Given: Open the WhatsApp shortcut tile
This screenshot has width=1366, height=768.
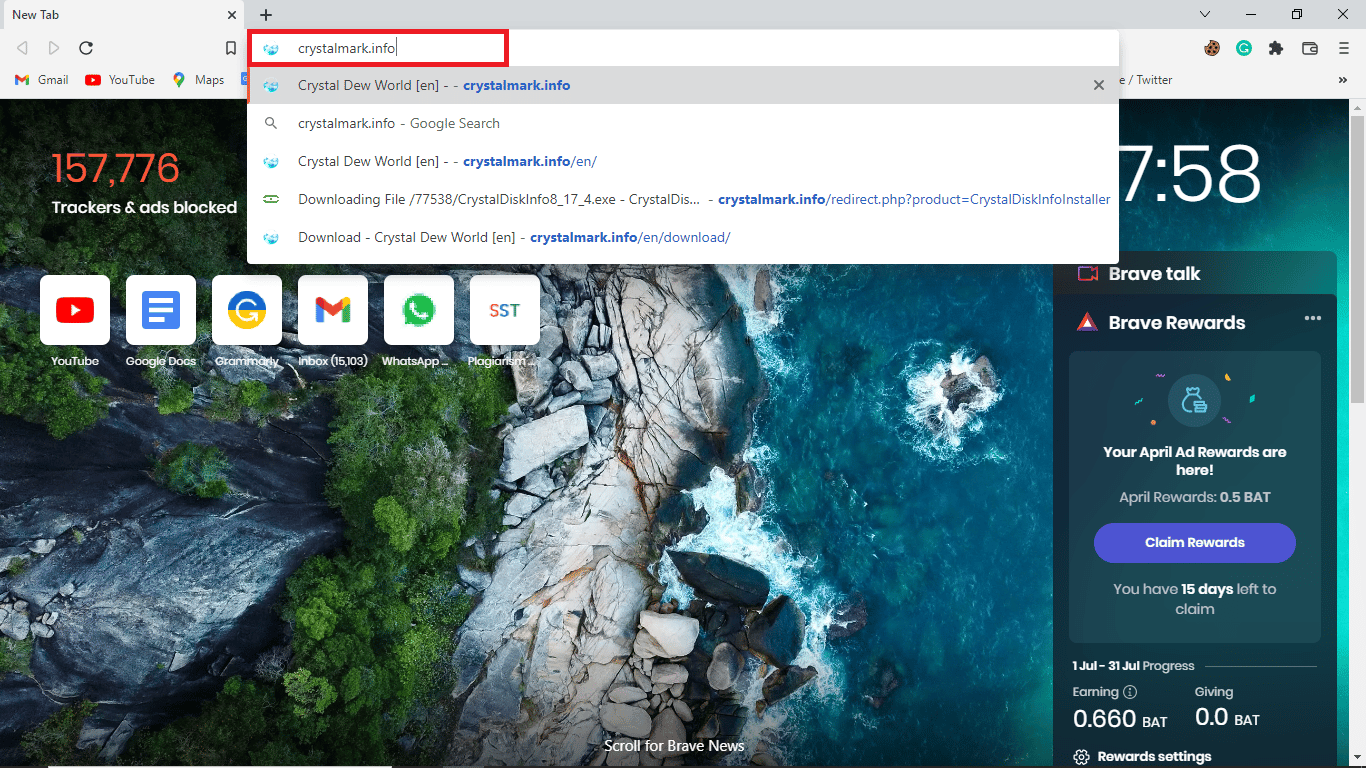Looking at the screenshot, I should pos(418,311).
